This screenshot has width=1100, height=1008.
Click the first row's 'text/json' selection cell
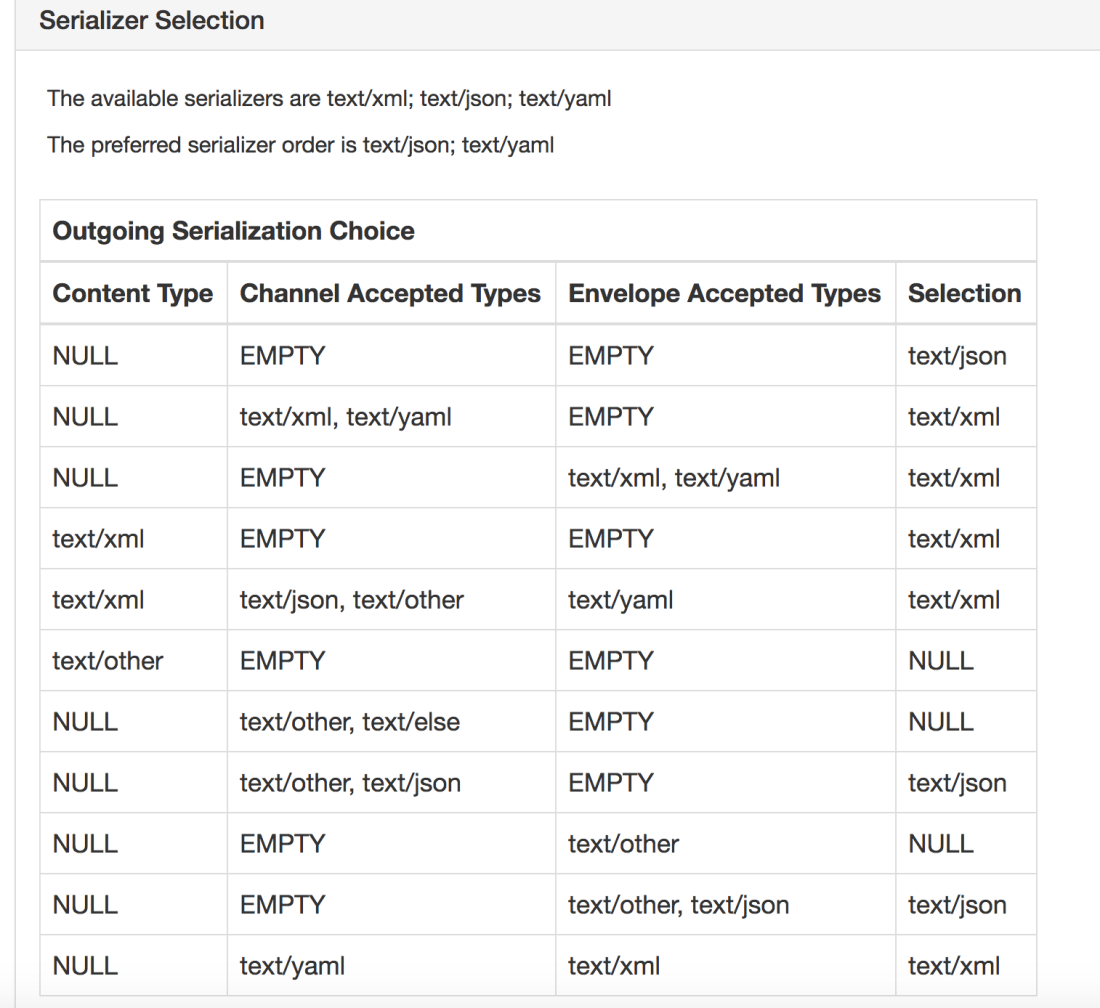[957, 356]
